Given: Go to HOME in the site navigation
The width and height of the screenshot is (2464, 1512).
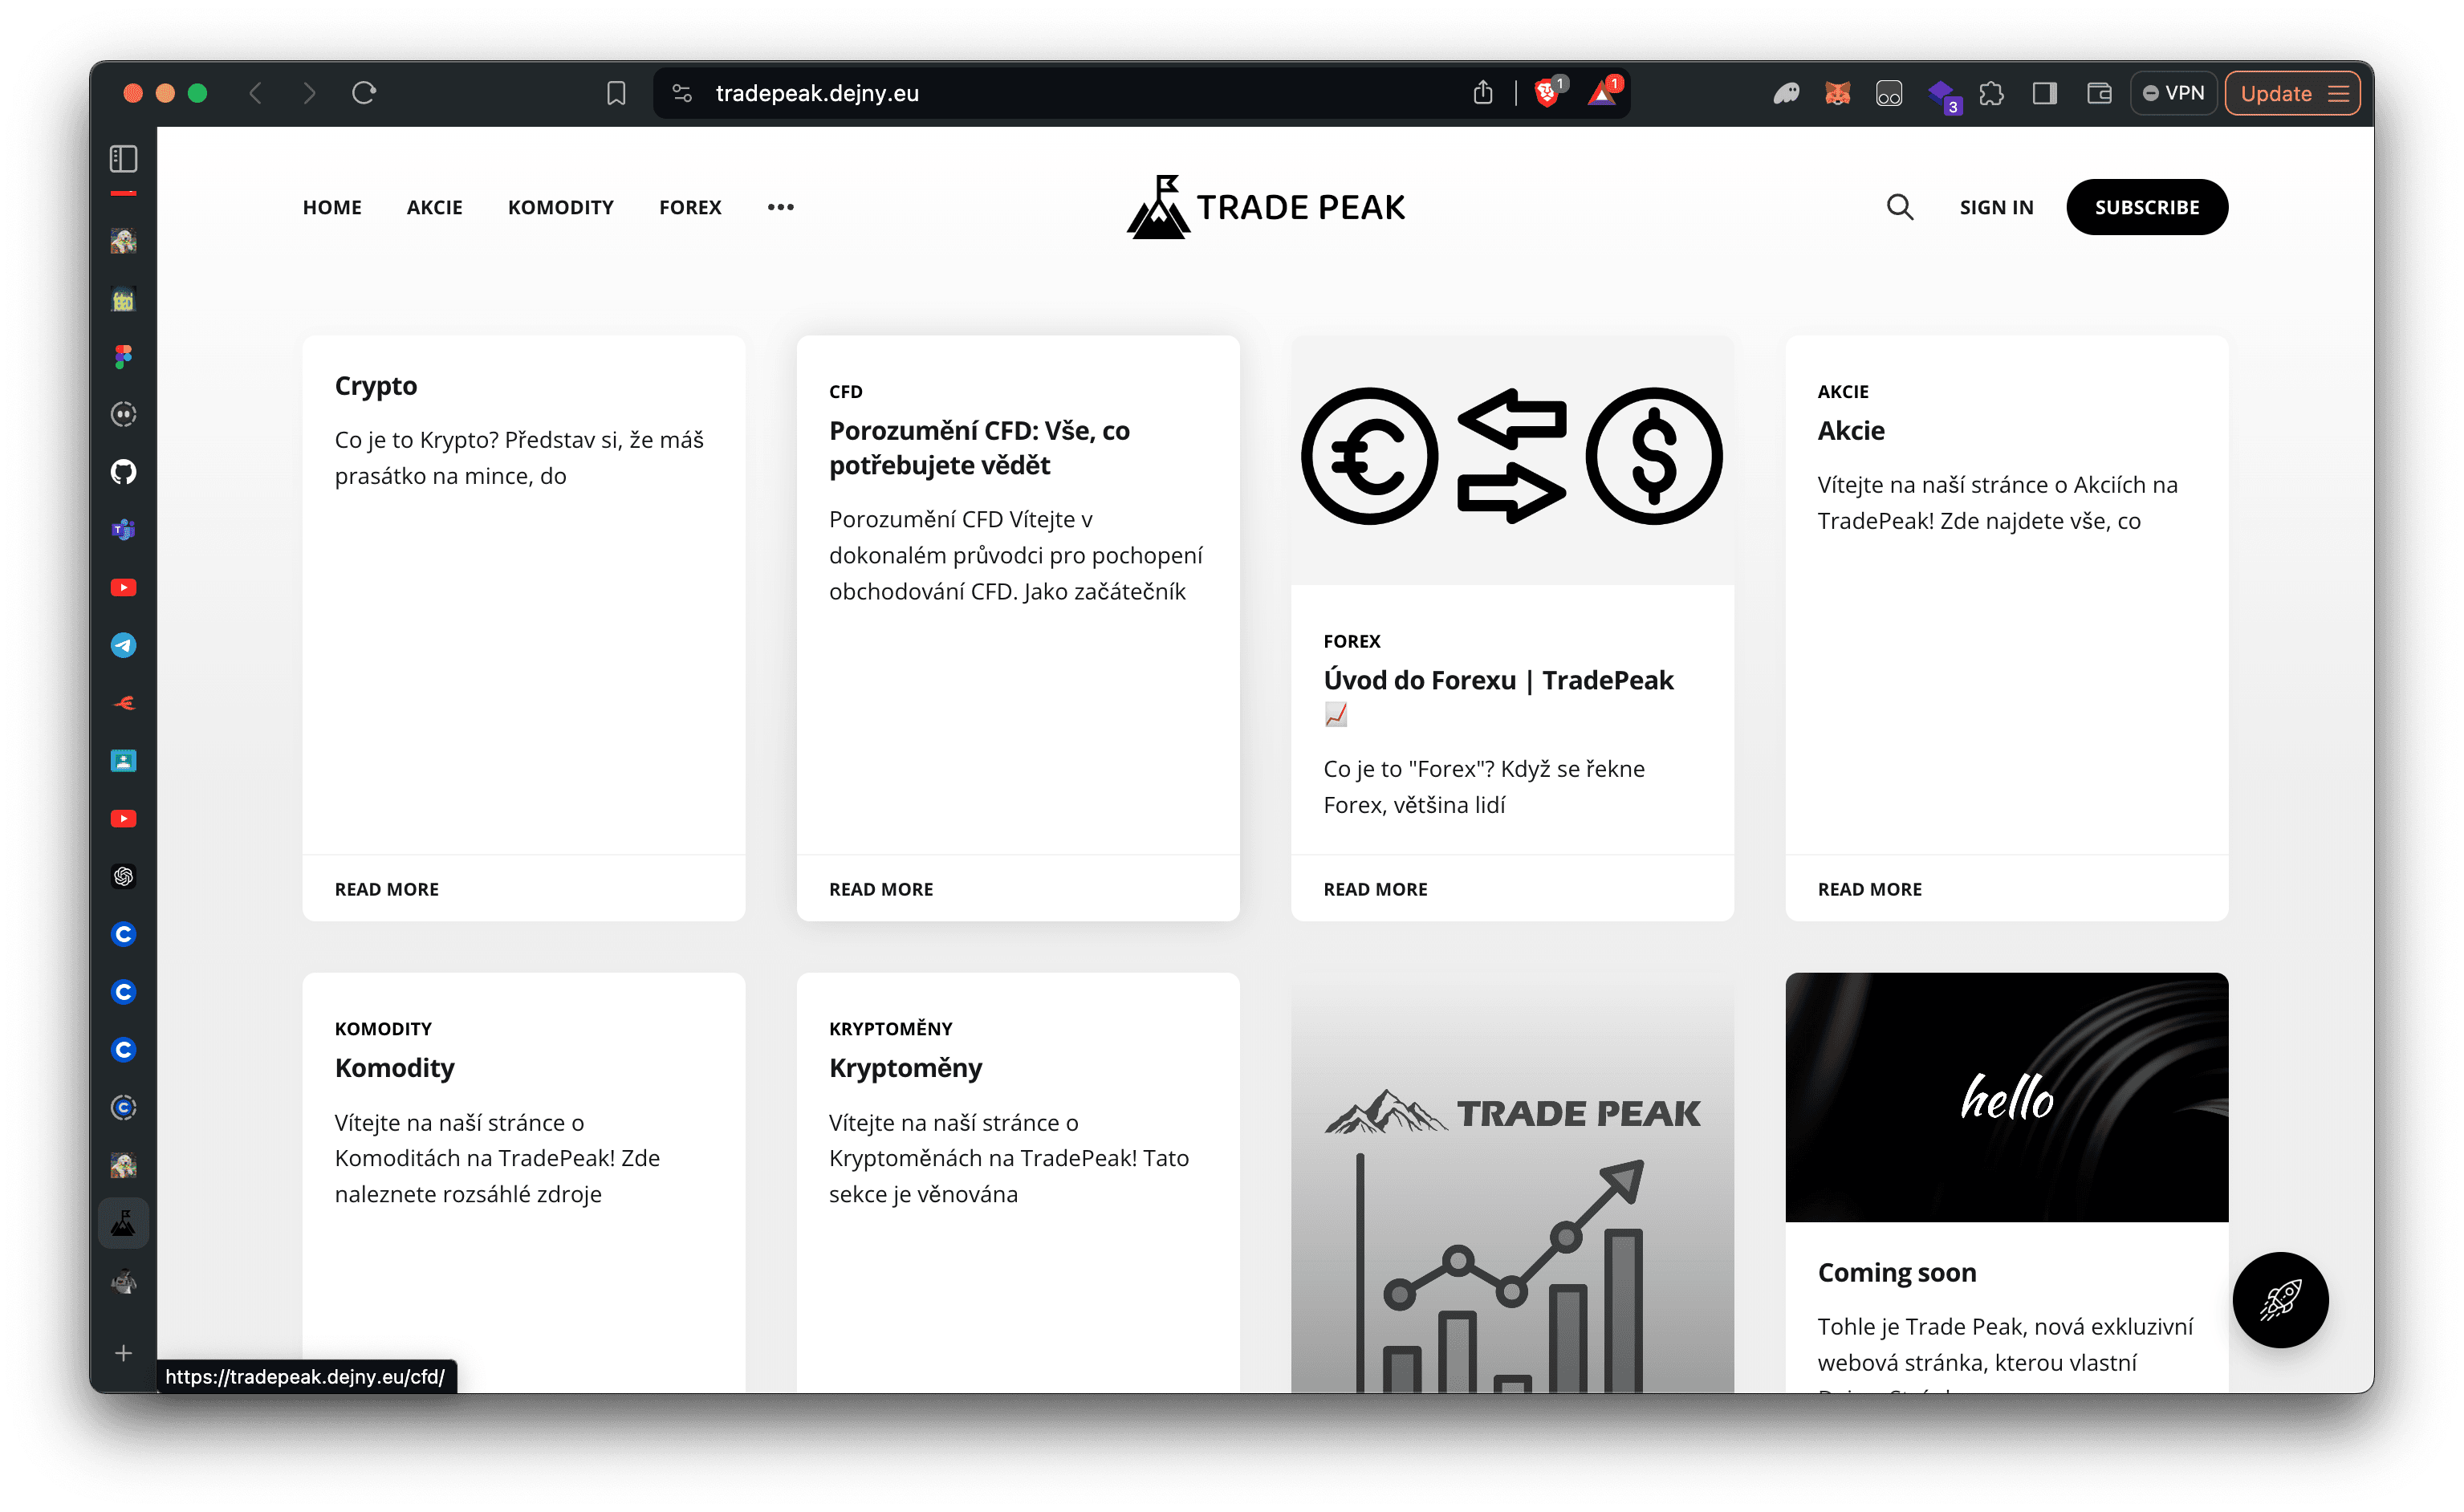Looking at the screenshot, I should (x=332, y=207).
